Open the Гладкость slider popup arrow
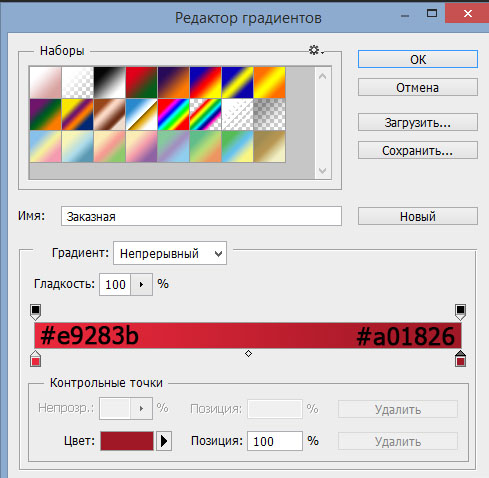 pos(141,284)
